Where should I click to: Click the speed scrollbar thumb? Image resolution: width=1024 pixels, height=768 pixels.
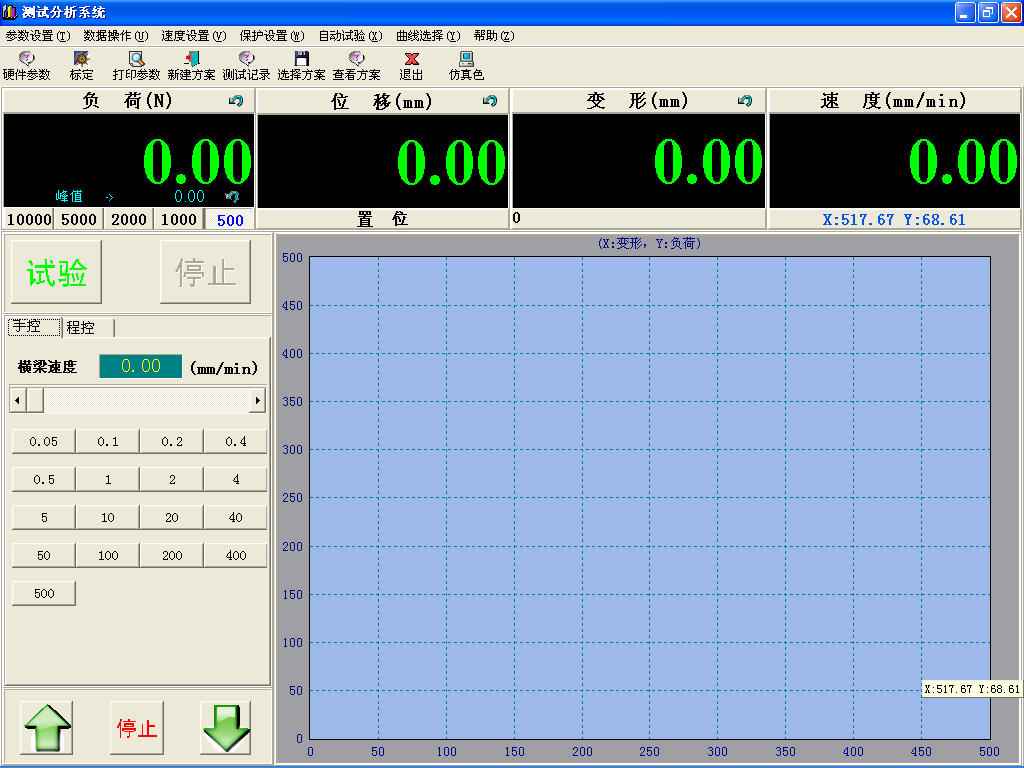(x=35, y=400)
